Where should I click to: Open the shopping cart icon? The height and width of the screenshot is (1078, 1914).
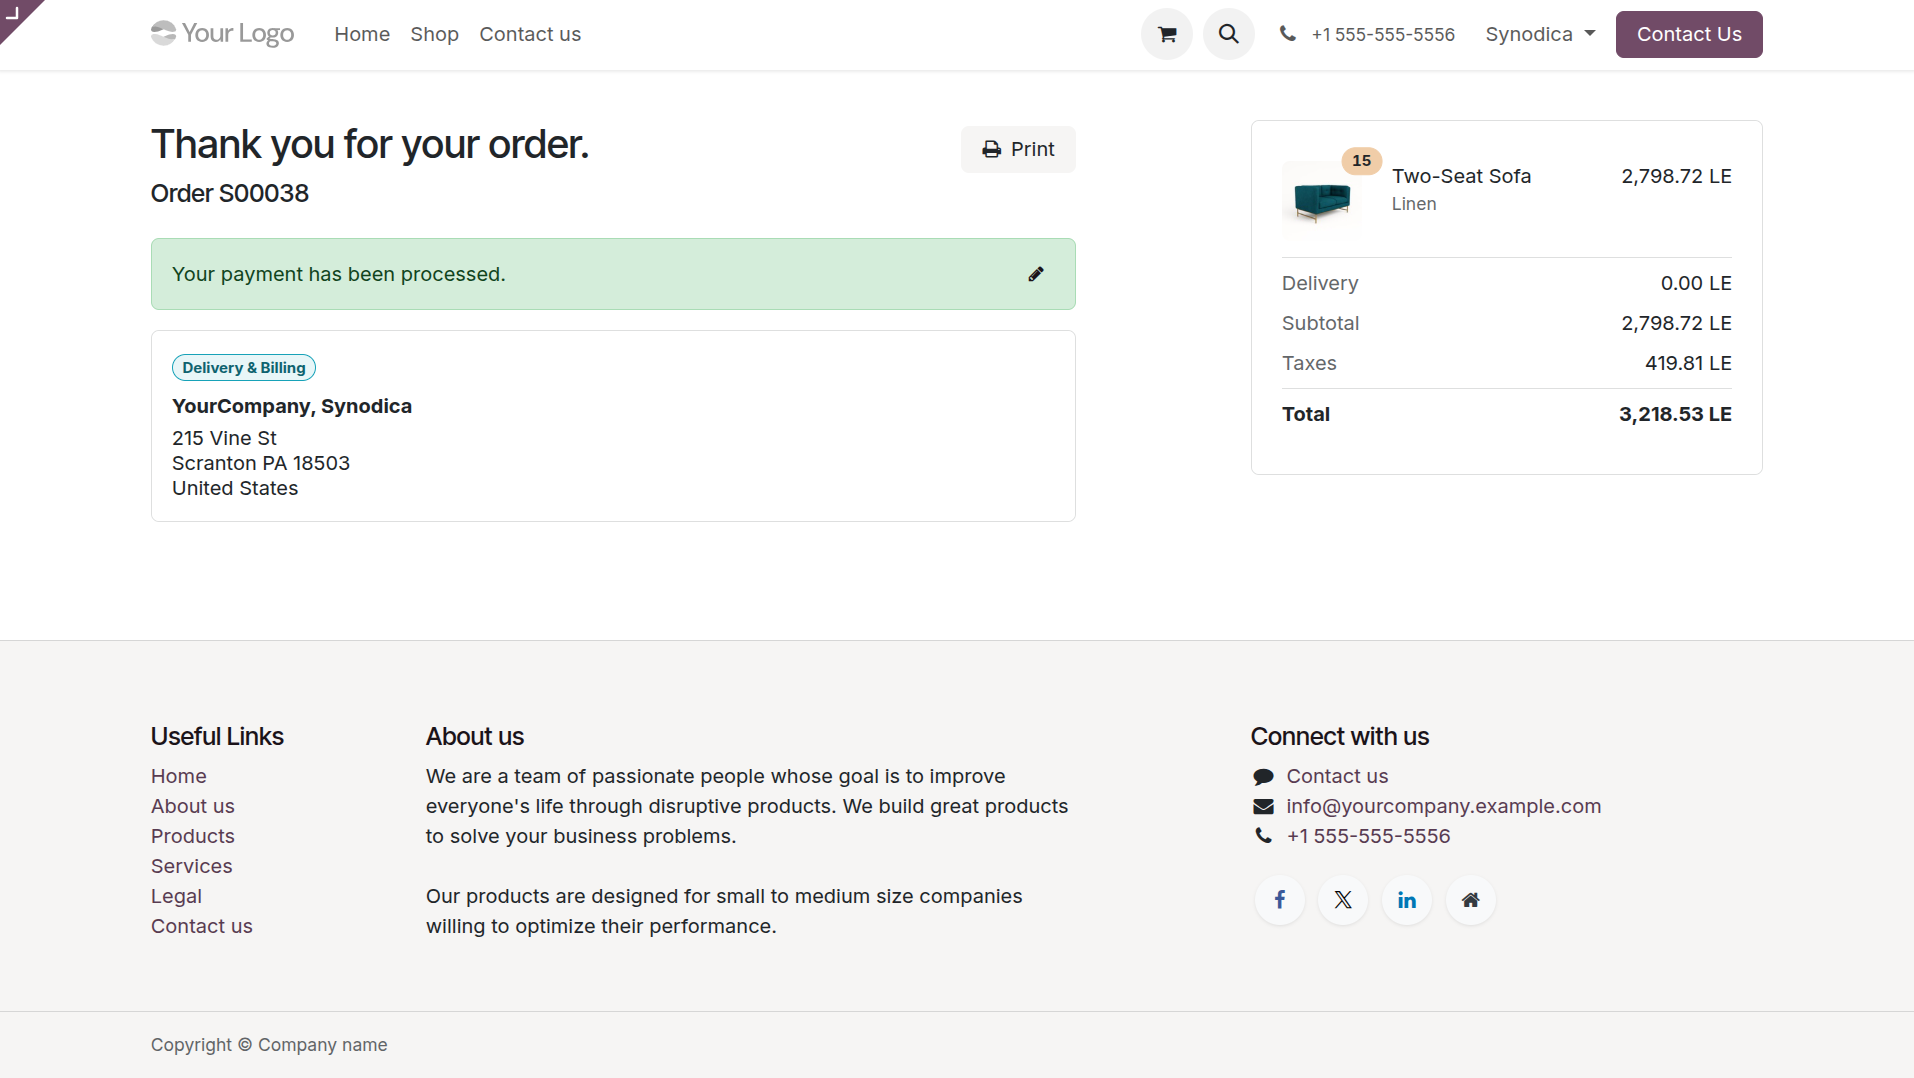point(1166,34)
